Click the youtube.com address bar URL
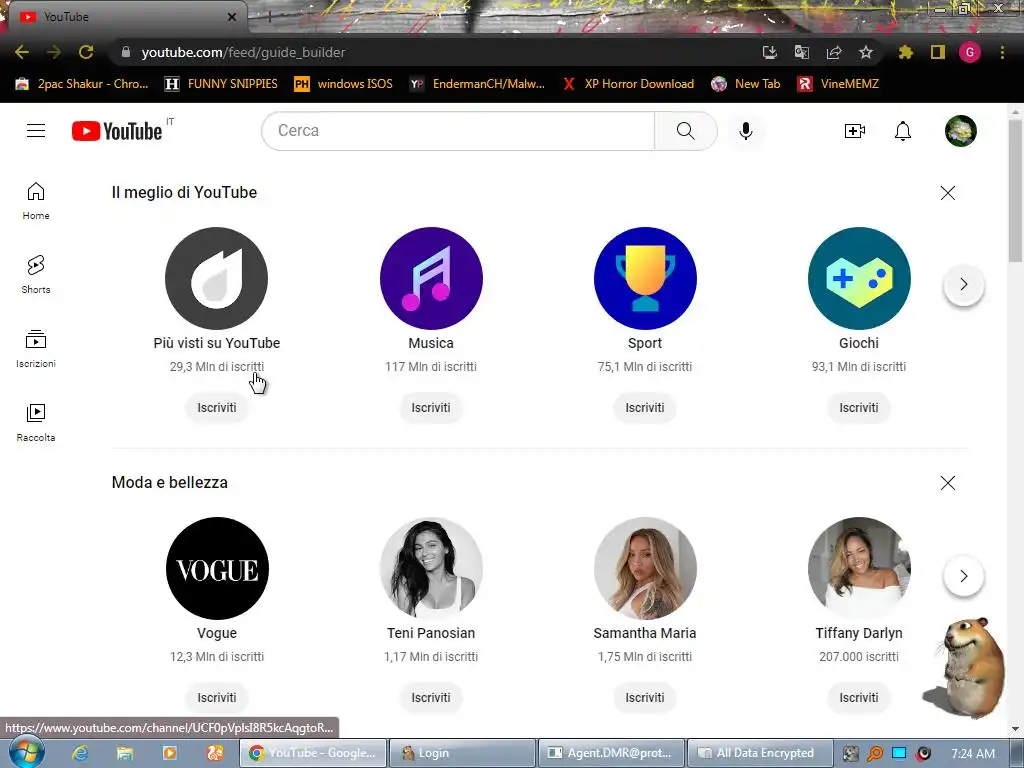 pyautogui.click(x=243, y=52)
